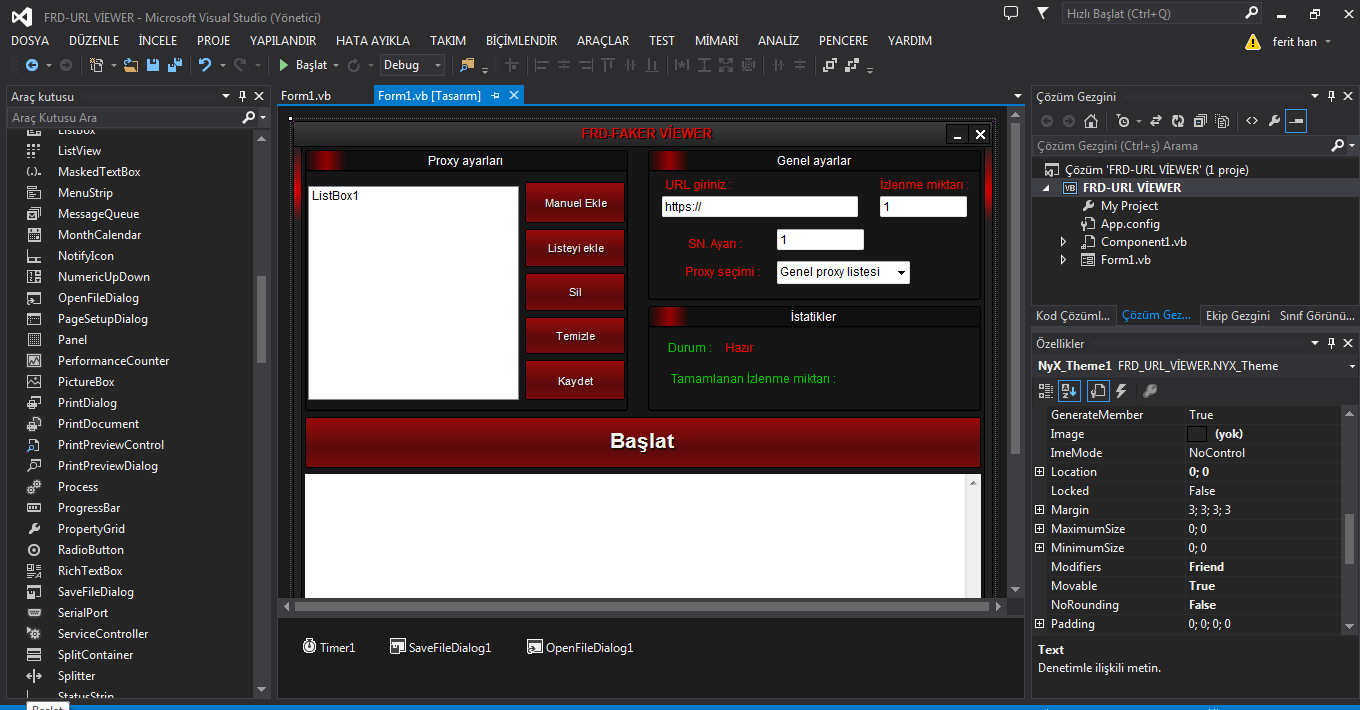This screenshot has height=710, width=1360.
Task: Click the Home icon in Çözüm Gezgini
Action: 1091,121
